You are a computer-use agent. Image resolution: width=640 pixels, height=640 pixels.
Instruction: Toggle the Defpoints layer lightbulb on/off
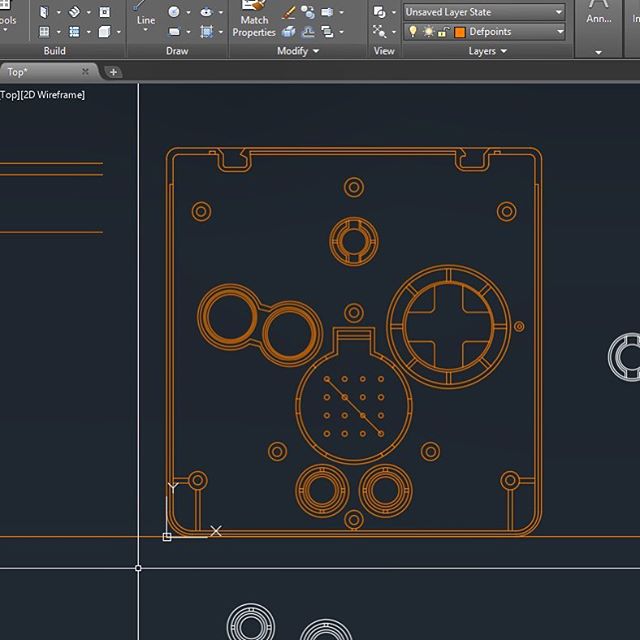point(412,32)
